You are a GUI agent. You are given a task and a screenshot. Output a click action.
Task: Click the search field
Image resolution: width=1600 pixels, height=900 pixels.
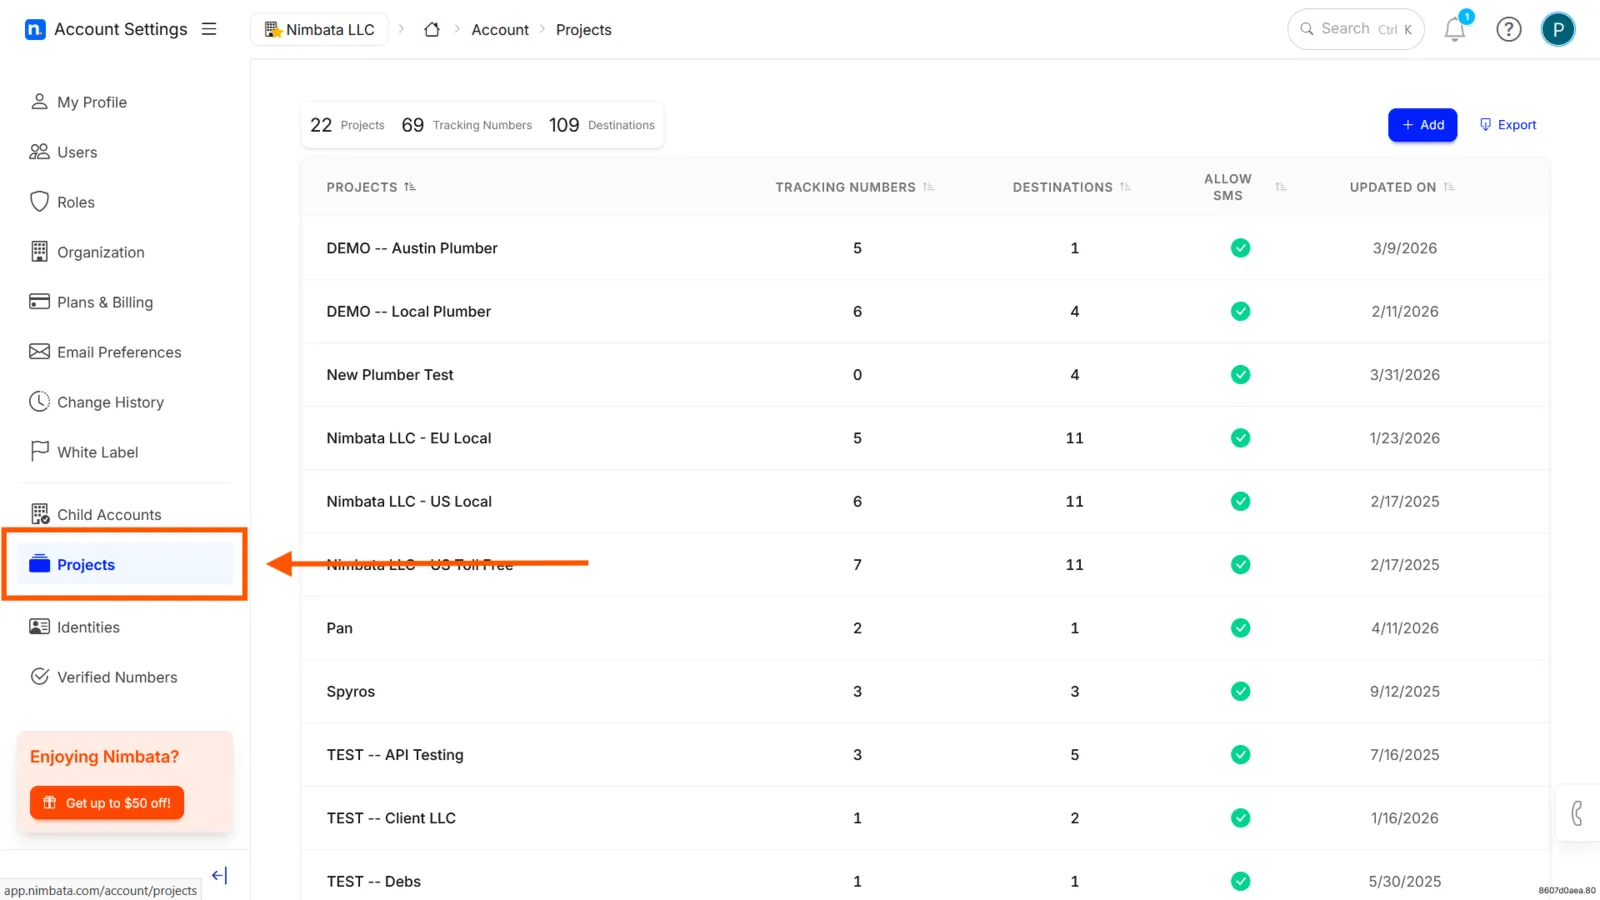pos(1355,29)
